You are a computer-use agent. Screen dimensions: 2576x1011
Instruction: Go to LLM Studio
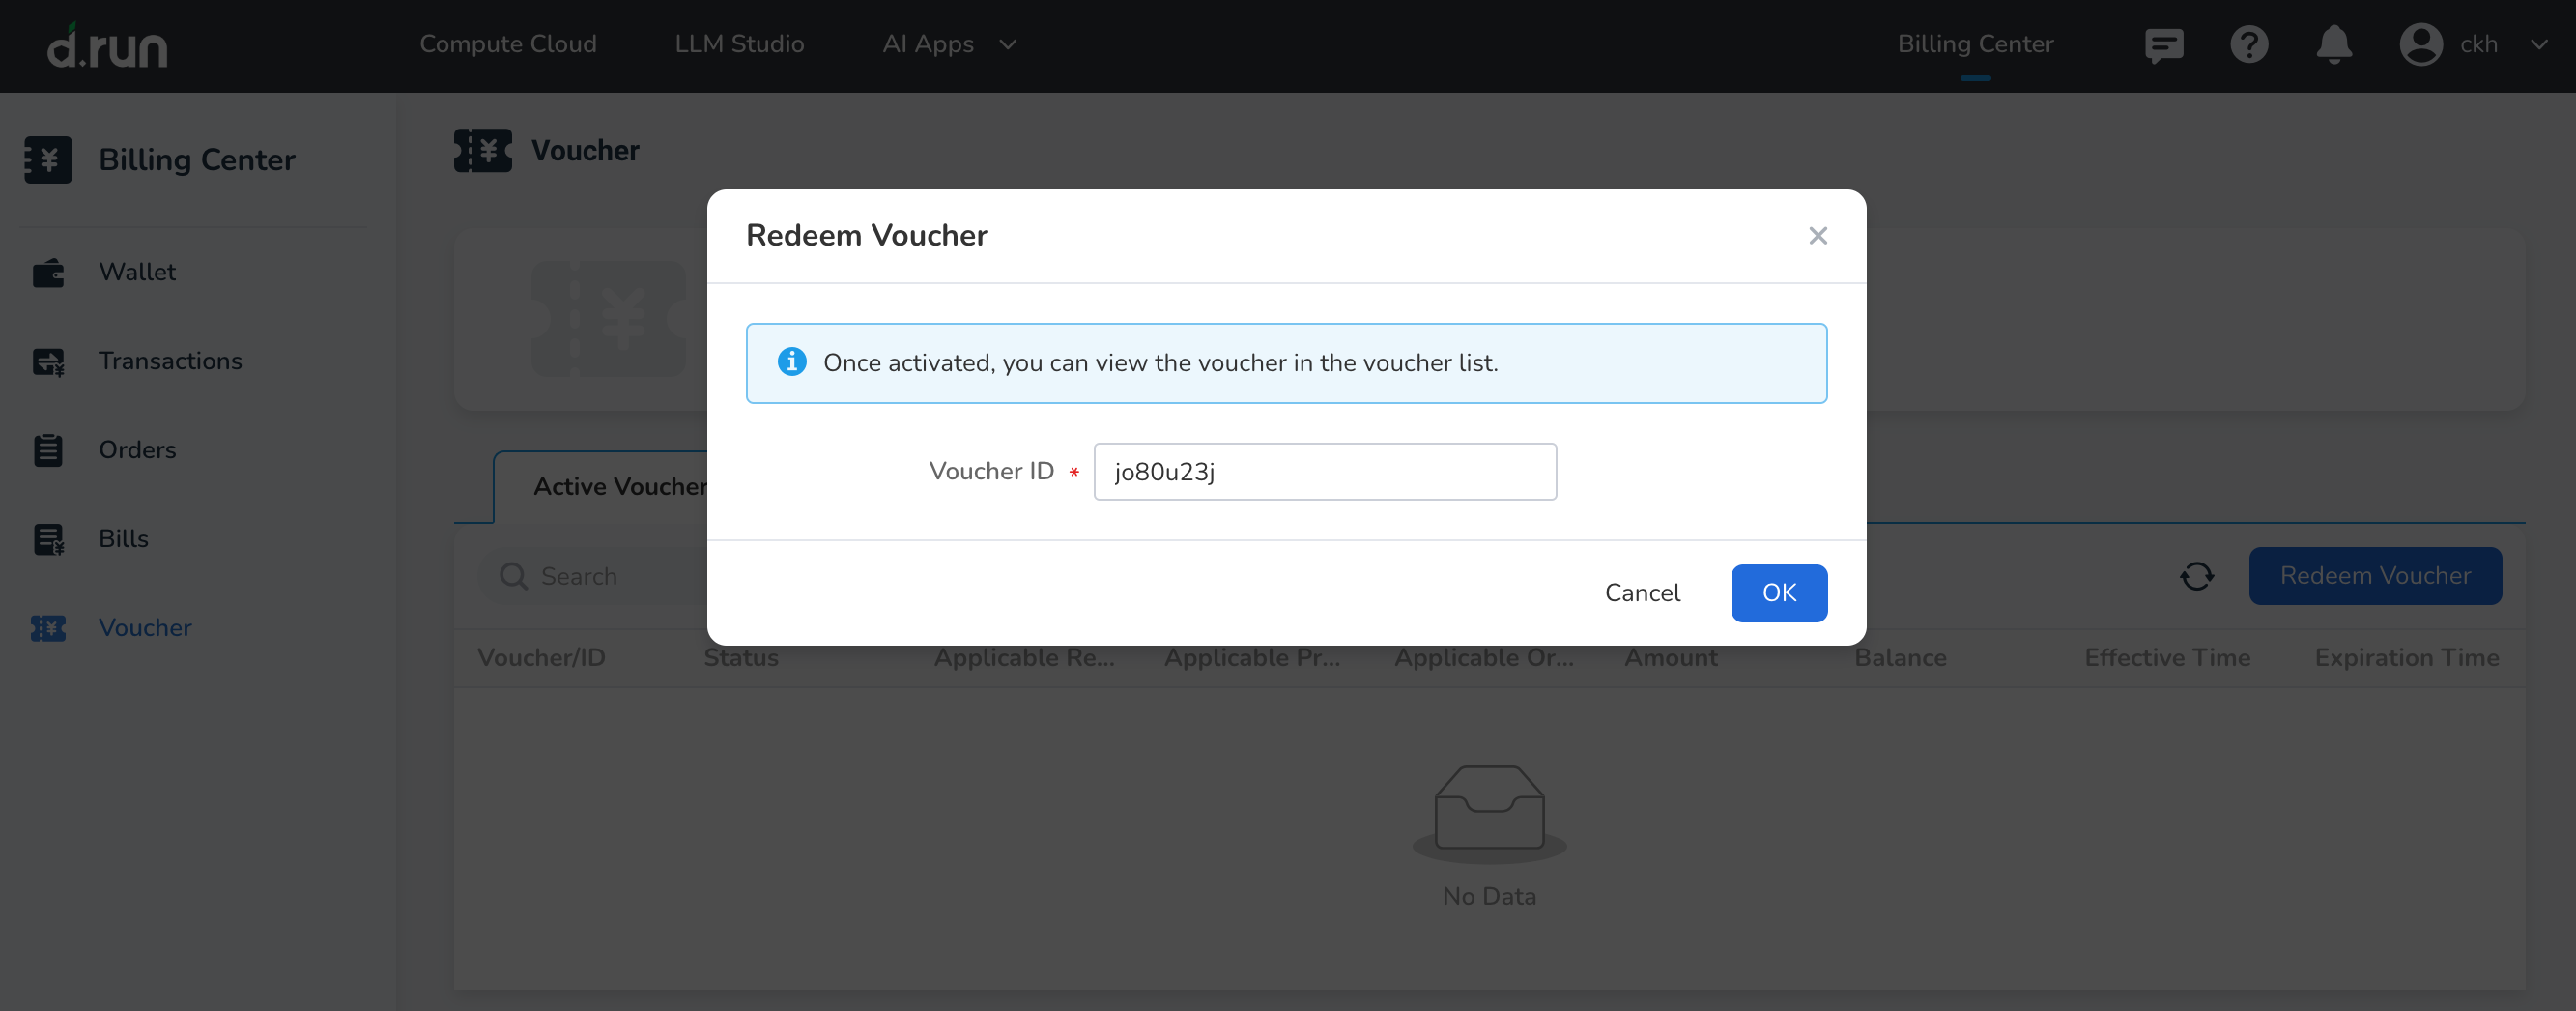point(739,45)
